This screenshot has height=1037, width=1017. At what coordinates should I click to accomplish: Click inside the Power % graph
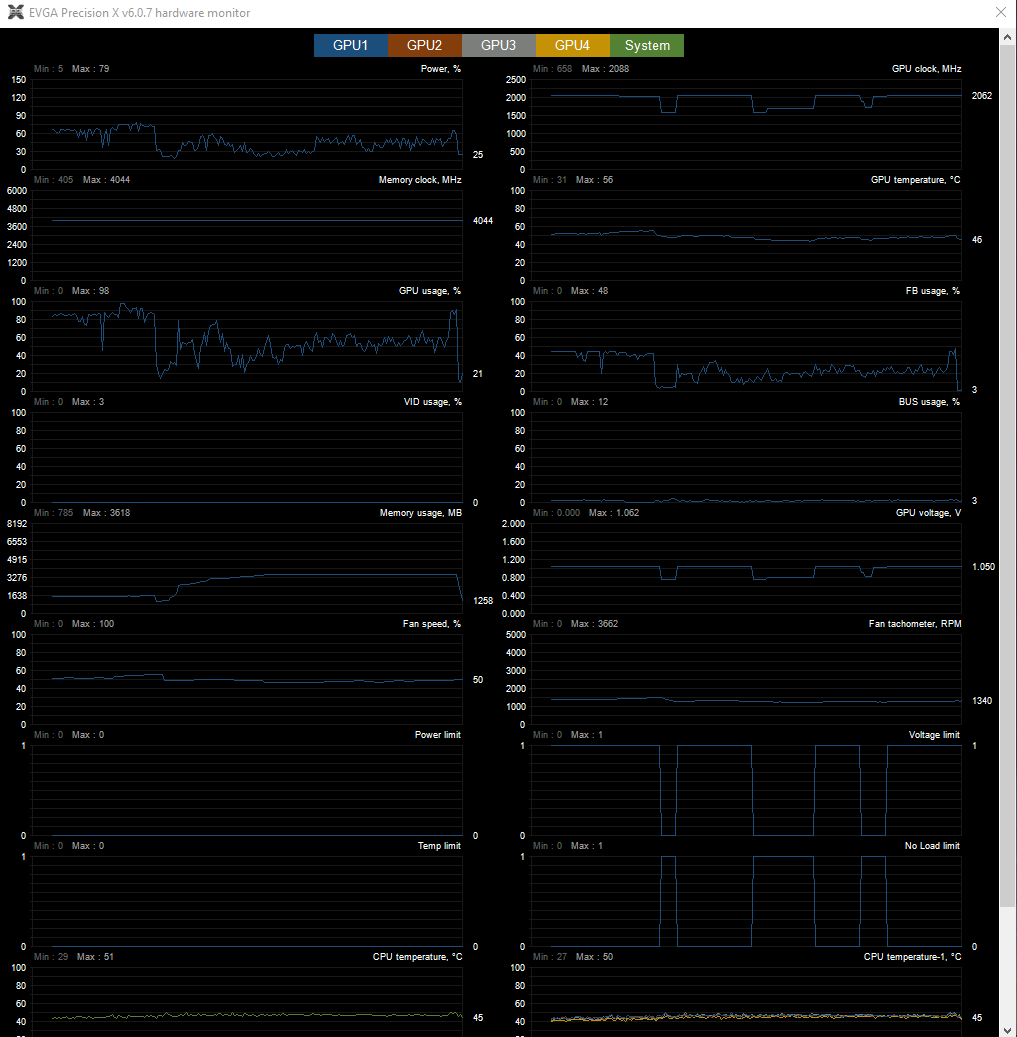click(247, 124)
